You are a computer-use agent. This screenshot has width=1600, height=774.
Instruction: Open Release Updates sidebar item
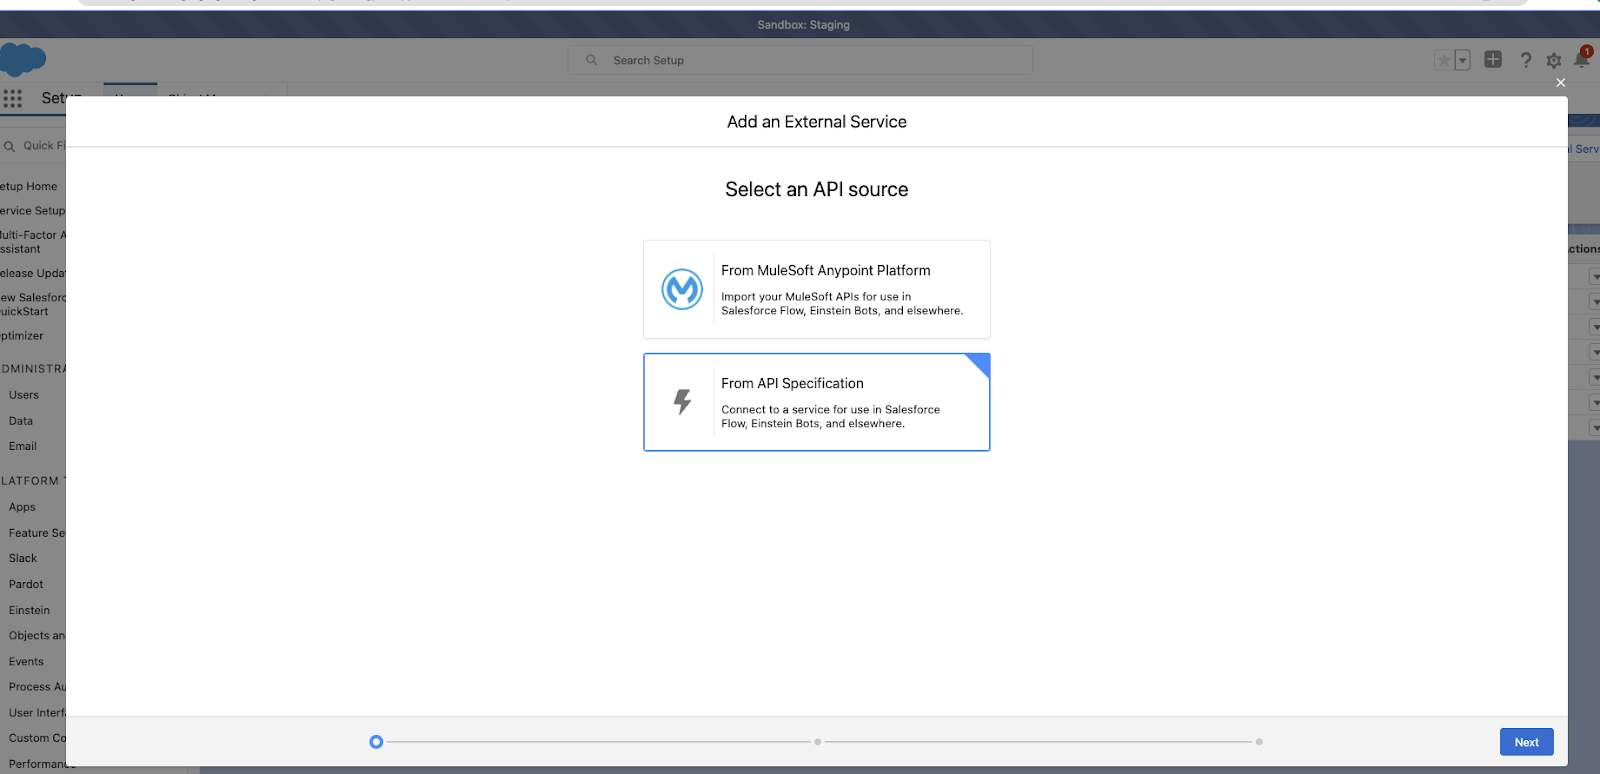[32, 274]
